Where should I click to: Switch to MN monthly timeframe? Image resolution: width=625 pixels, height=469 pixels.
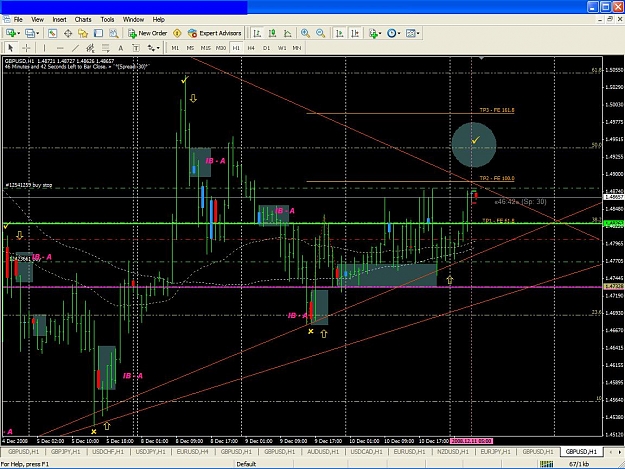coord(297,48)
